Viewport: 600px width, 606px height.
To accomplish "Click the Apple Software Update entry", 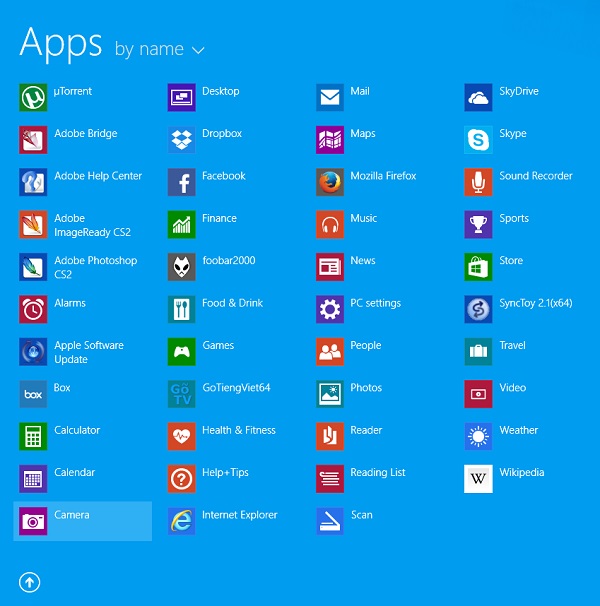I will (x=88, y=352).
